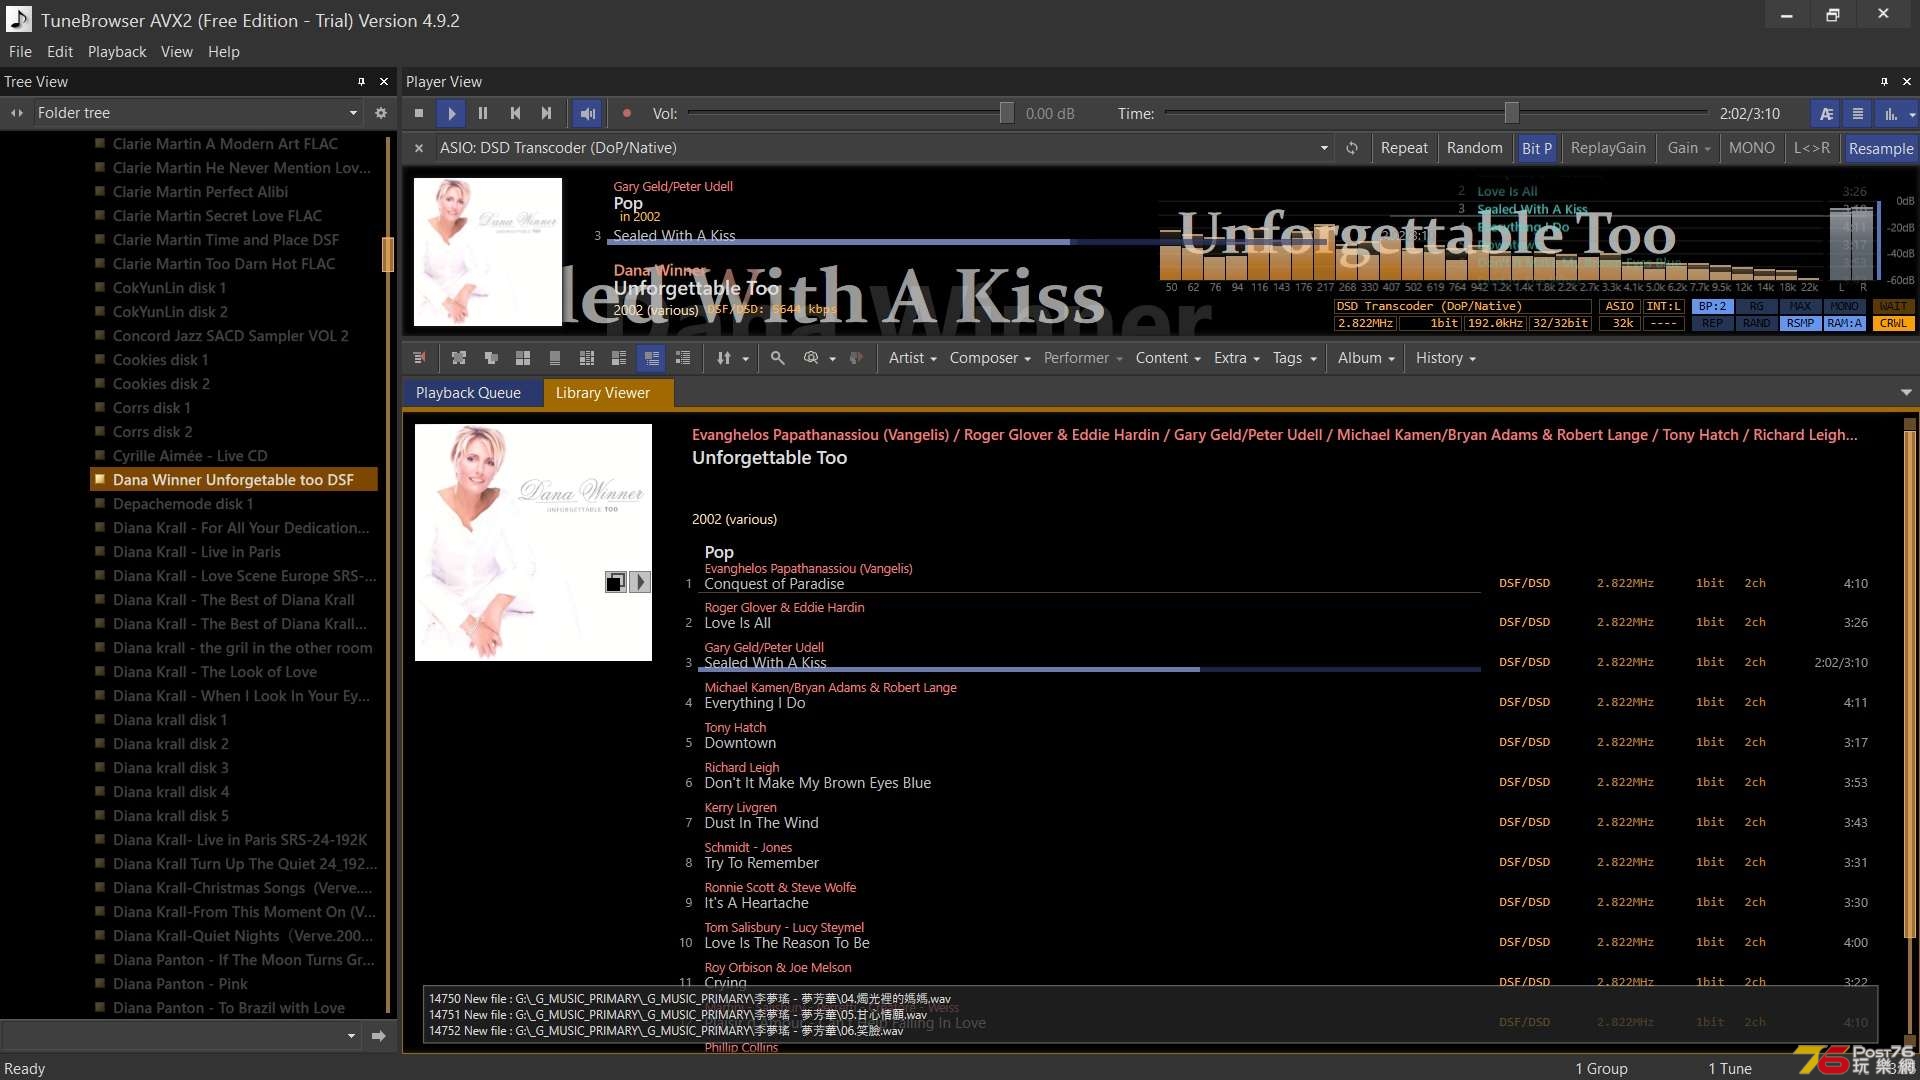Image resolution: width=1920 pixels, height=1080 pixels.
Task: Click the Bit Perfect (Bit P) mode icon
Action: [1534, 148]
